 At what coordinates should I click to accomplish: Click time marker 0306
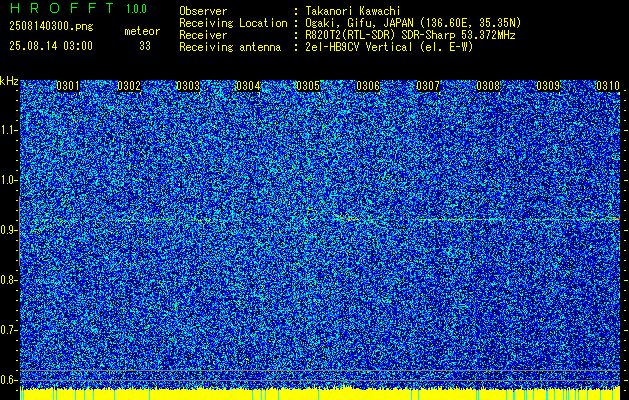(368, 86)
